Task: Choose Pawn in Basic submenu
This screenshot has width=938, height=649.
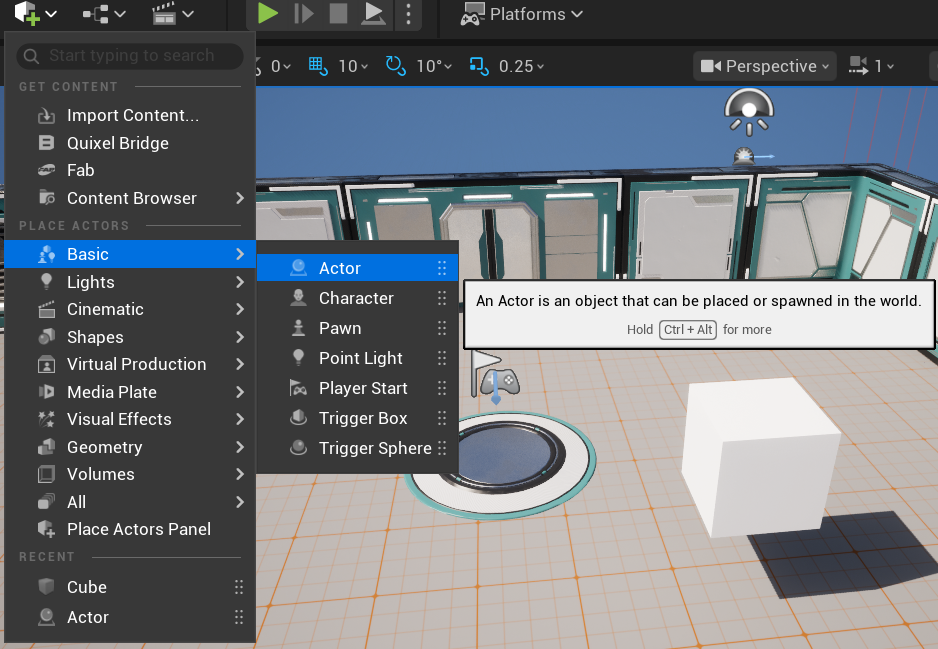Action: coord(357,328)
